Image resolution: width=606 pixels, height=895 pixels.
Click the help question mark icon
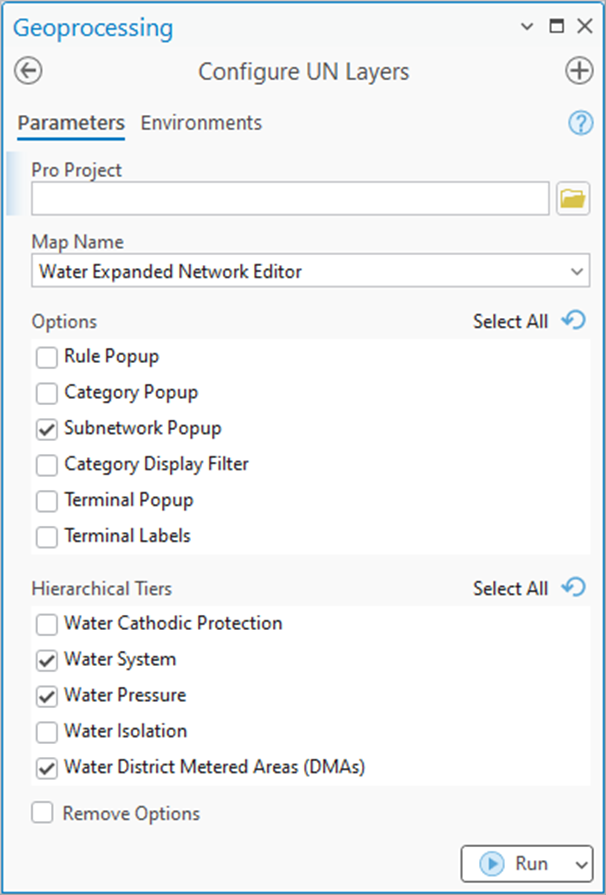pos(580,122)
